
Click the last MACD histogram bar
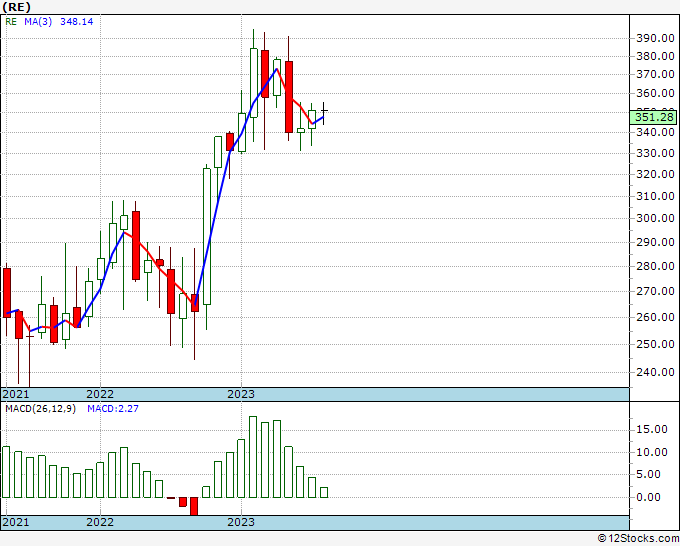coord(324,492)
